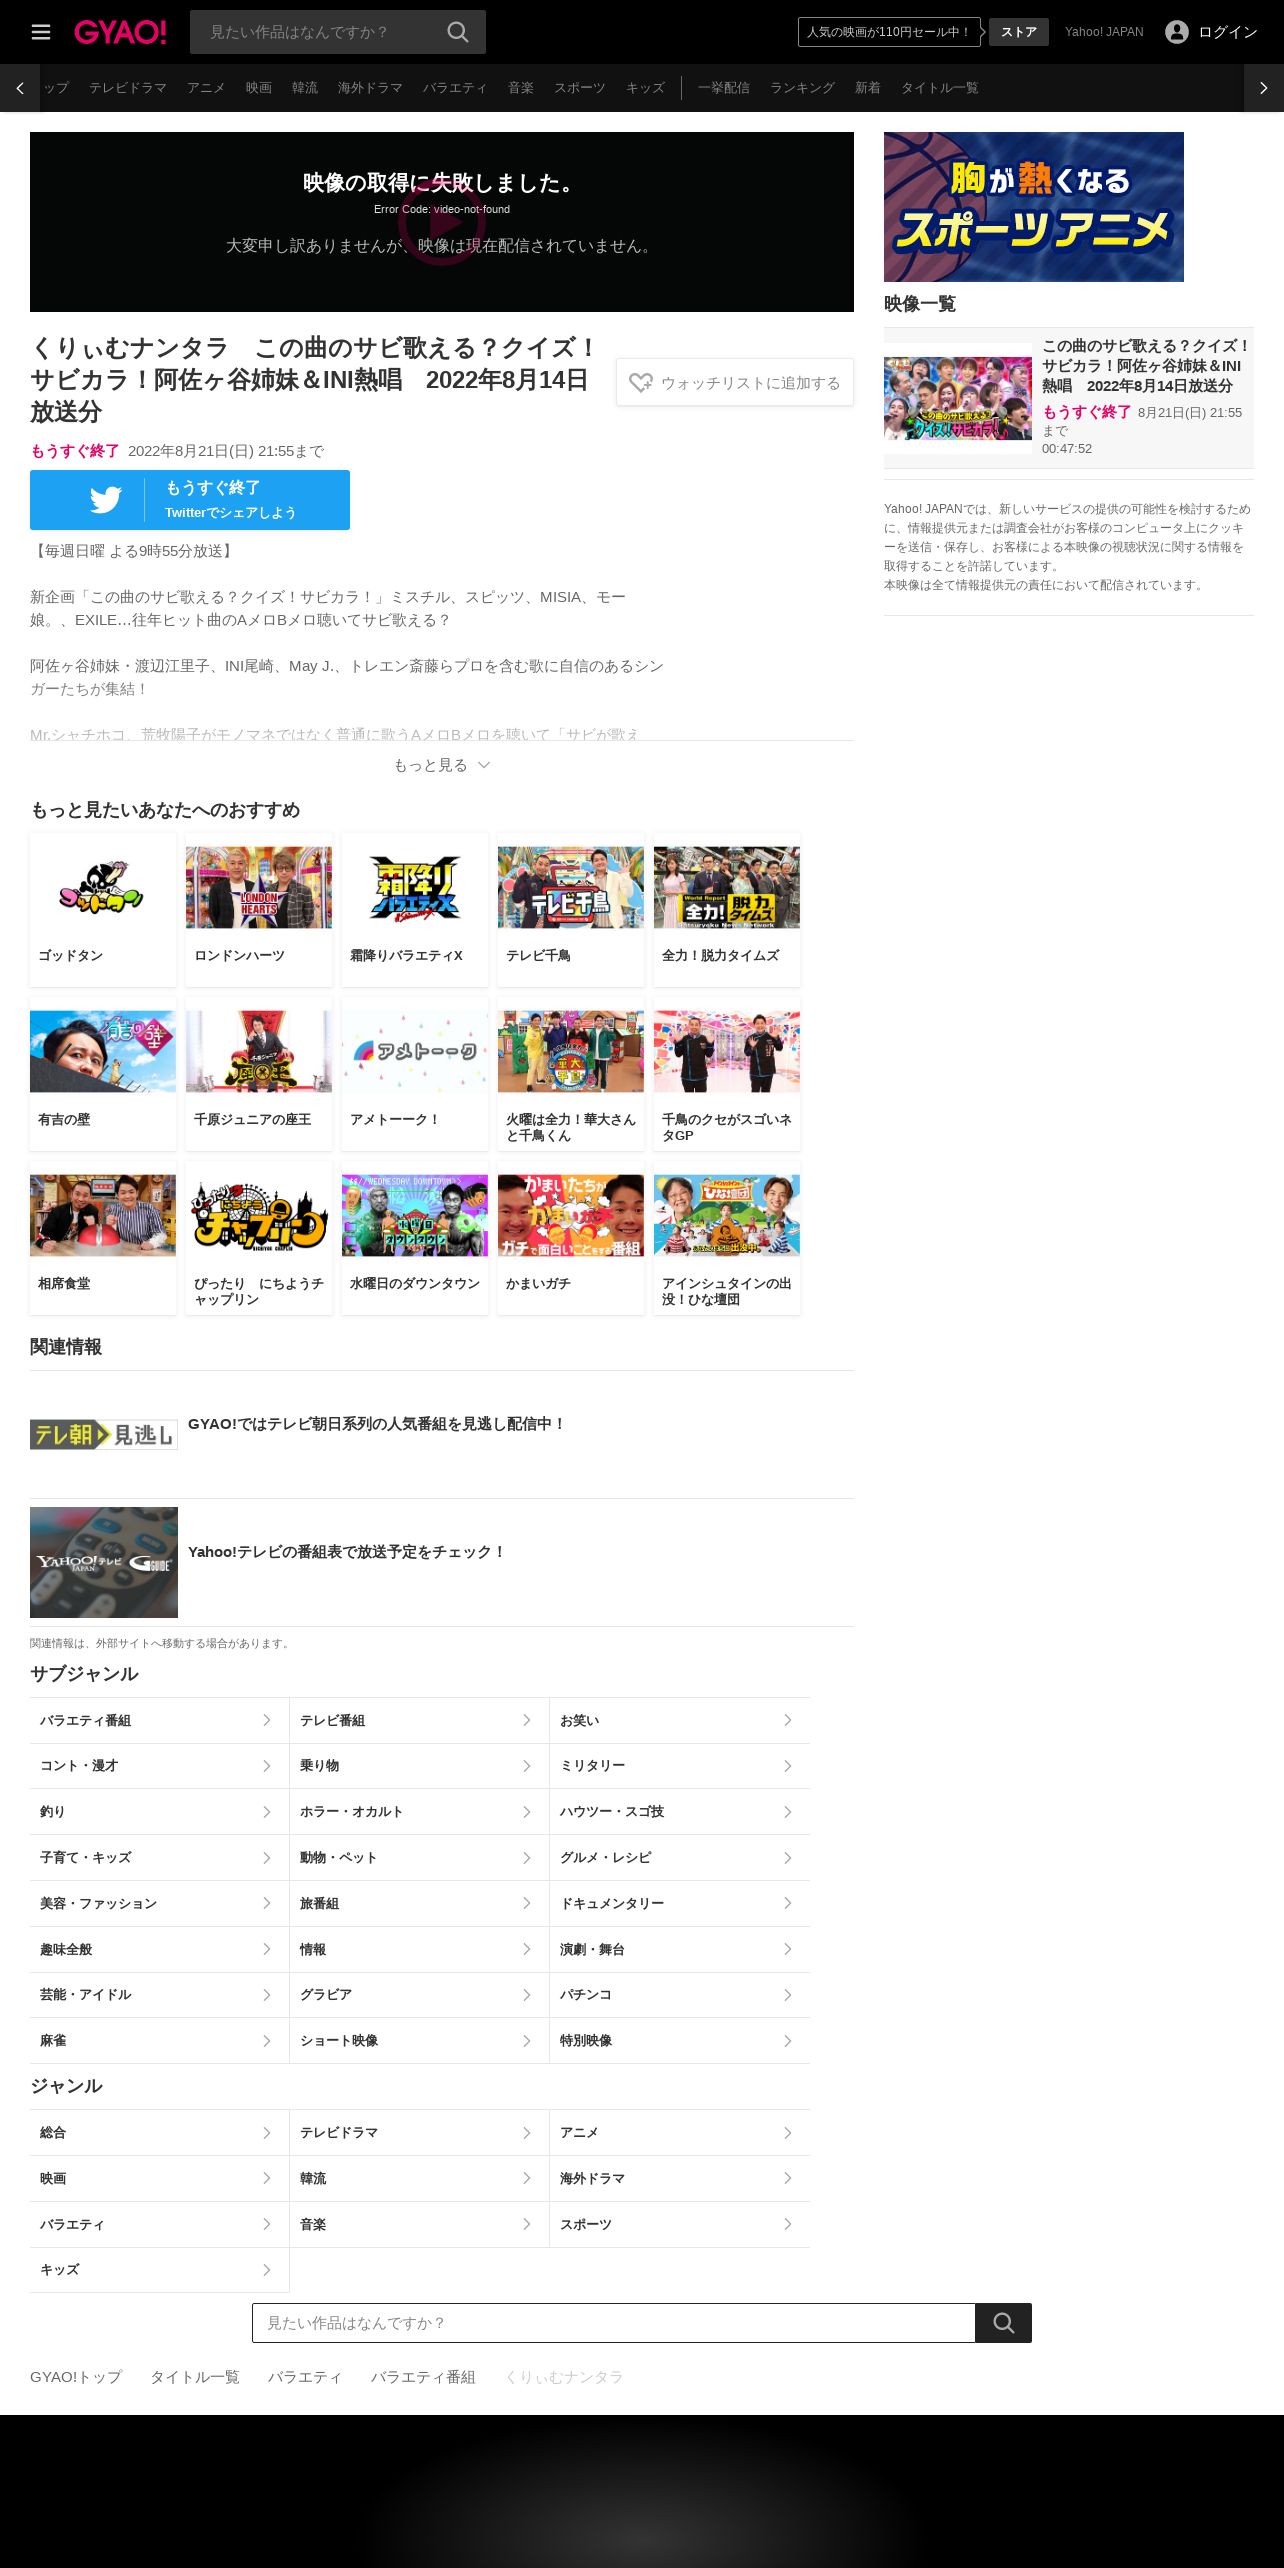The width and height of the screenshot is (1284, 2568).
Task: Open the お笑い subgenre chevron
Action: [x=788, y=1720]
